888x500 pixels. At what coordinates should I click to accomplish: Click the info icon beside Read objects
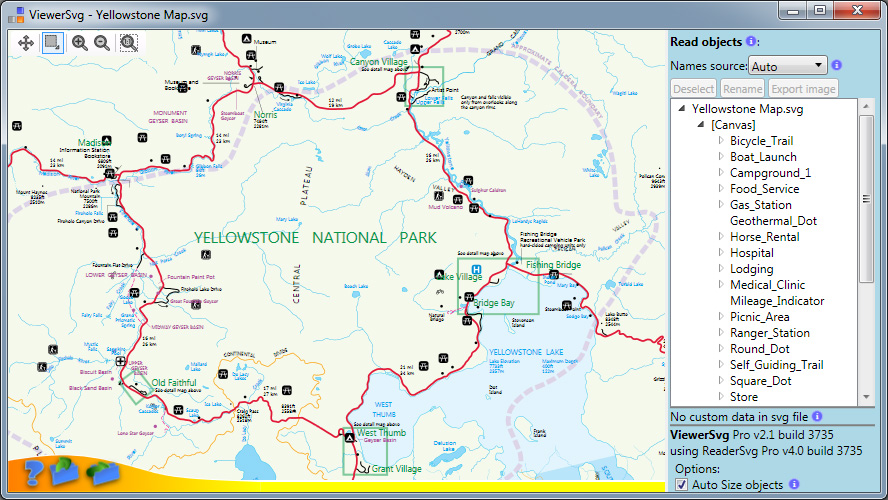point(751,41)
